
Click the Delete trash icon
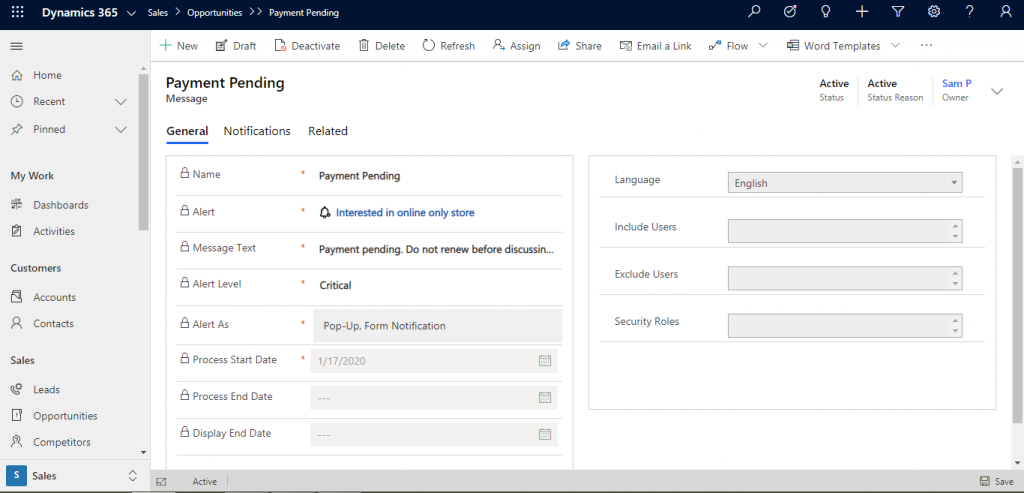(x=381, y=46)
